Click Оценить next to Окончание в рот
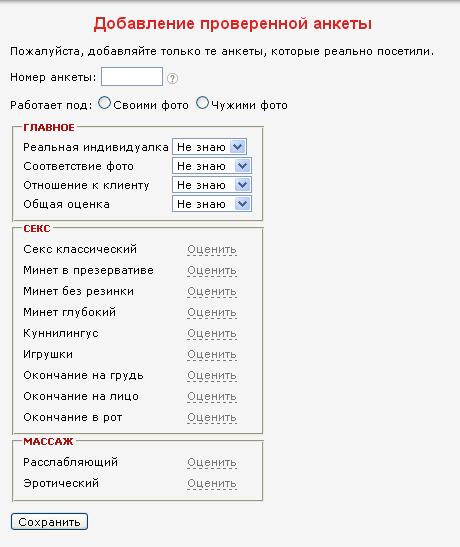Image resolution: width=460 pixels, height=547 pixels. pos(212,418)
